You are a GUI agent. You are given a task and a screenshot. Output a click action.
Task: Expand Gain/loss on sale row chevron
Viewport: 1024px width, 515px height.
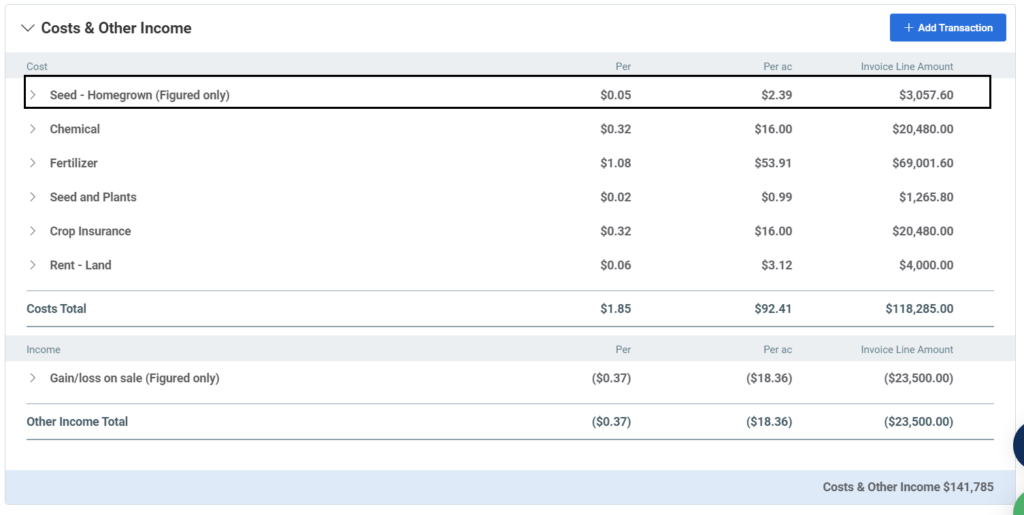click(x=33, y=378)
